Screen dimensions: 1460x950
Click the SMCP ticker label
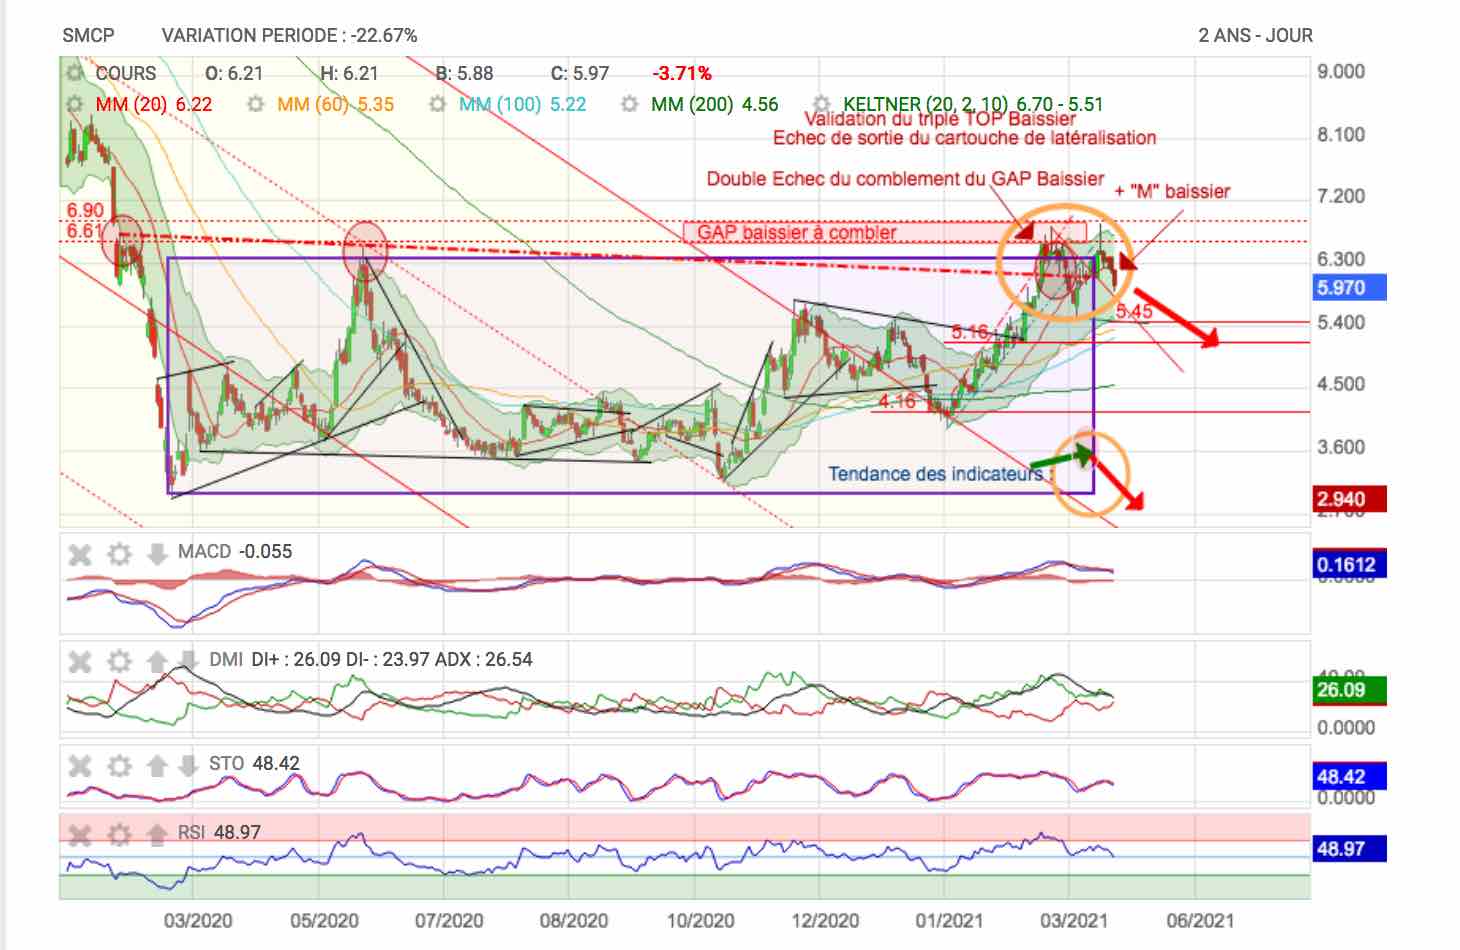pyautogui.click(x=88, y=35)
